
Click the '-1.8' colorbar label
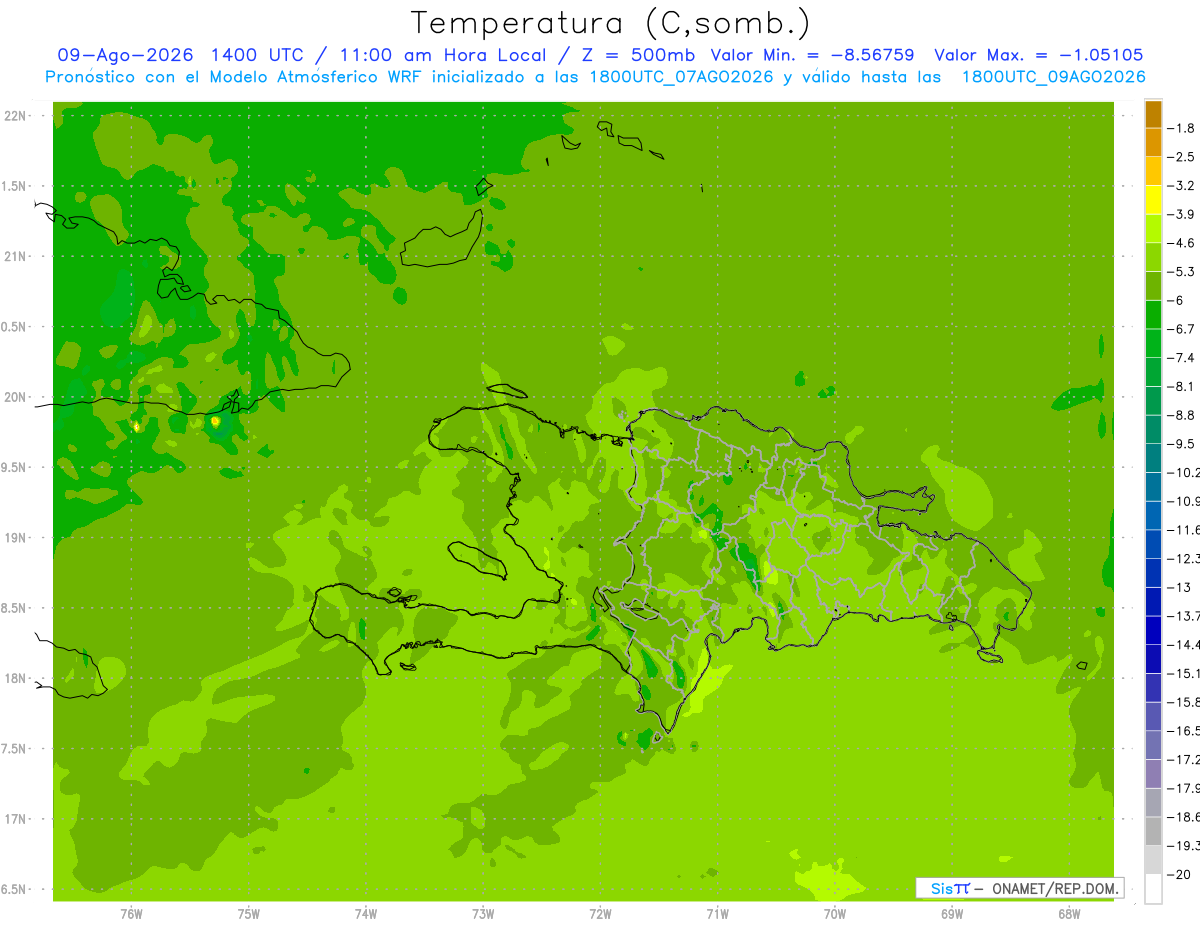click(1183, 128)
